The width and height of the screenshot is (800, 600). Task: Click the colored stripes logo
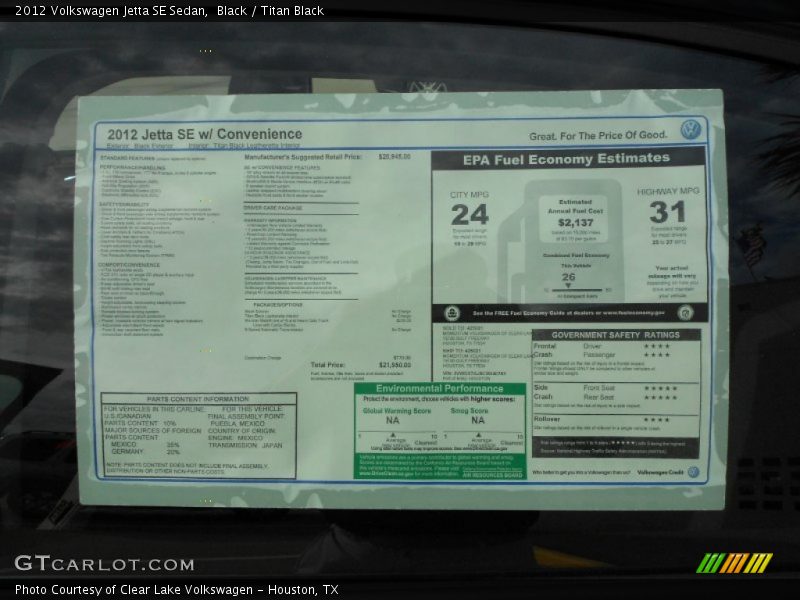pyautogui.click(x=734, y=563)
